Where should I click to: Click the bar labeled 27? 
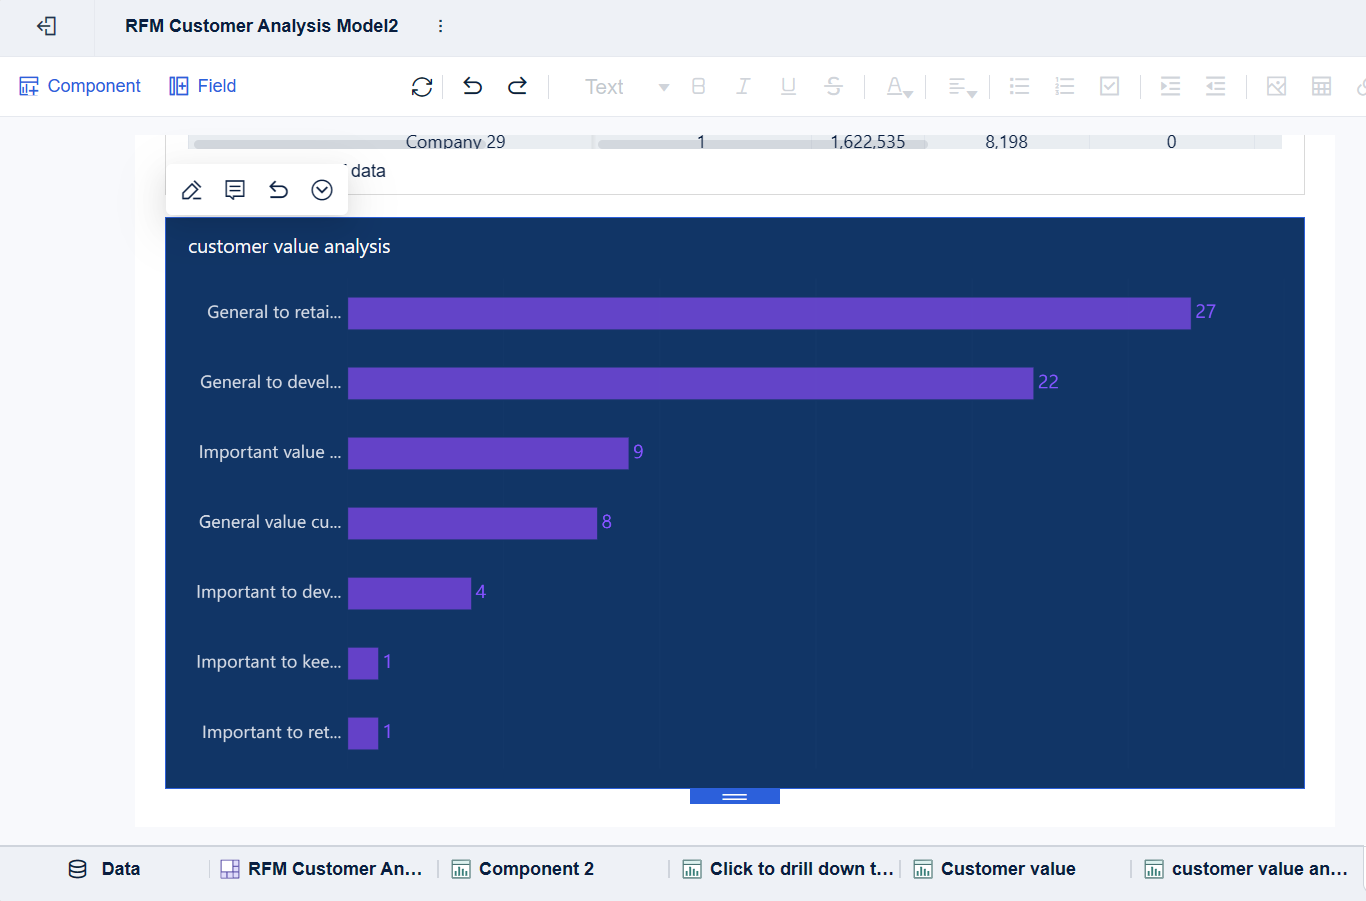click(x=769, y=313)
